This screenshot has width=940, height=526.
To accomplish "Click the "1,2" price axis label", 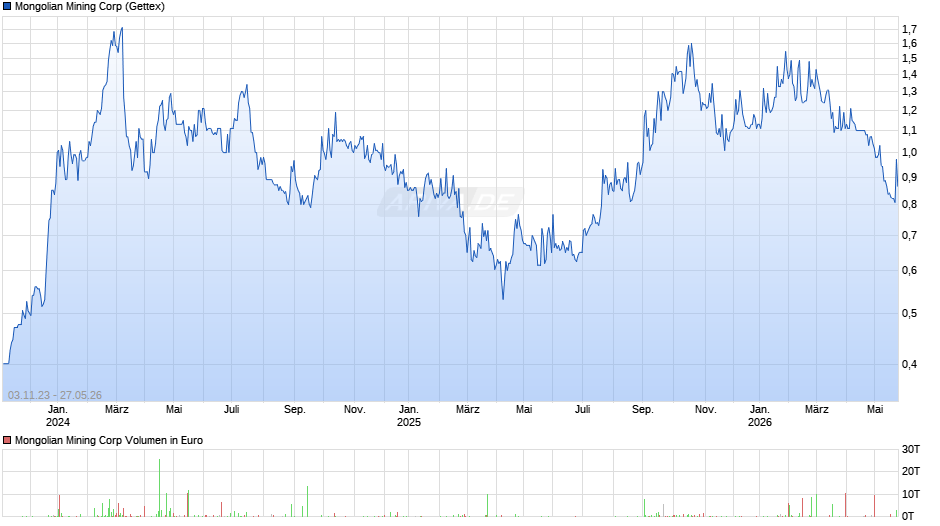I will pyautogui.click(x=909, y=110).
